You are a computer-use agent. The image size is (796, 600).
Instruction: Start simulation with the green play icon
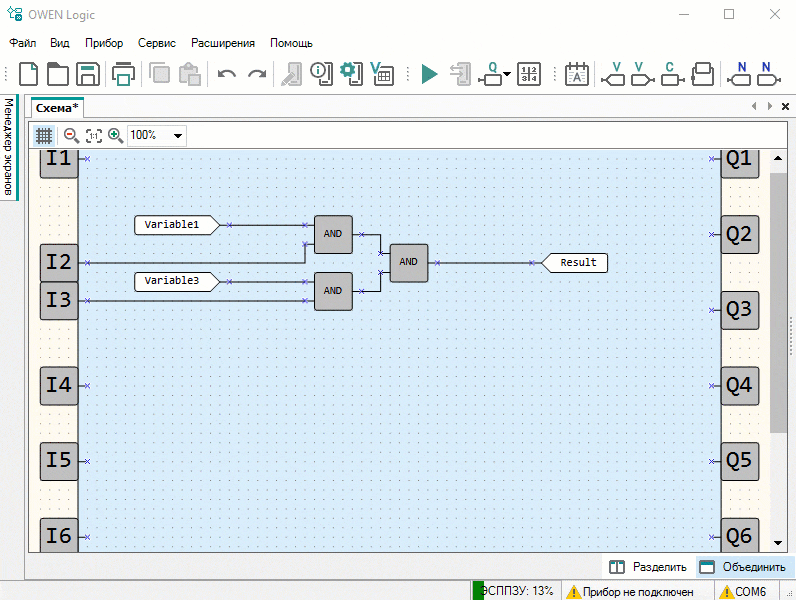[429, 74]
